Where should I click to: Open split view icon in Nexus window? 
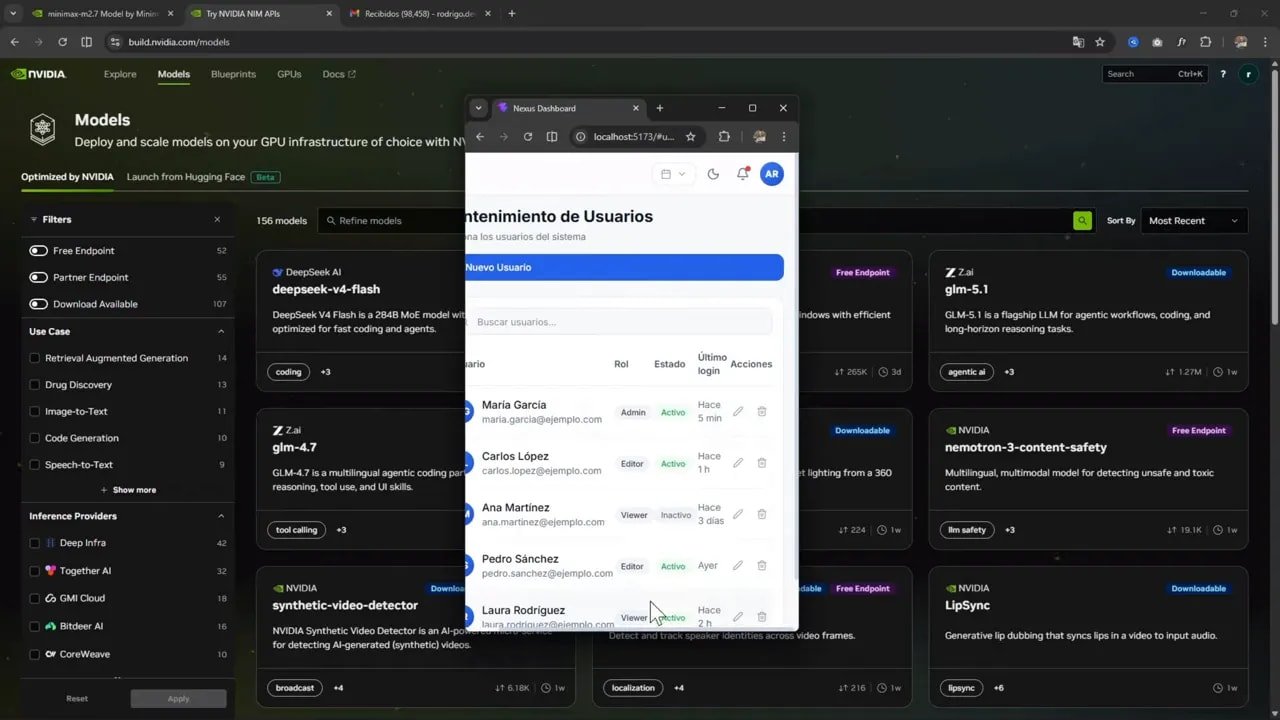pyautogui.click(x=552, y=137)
